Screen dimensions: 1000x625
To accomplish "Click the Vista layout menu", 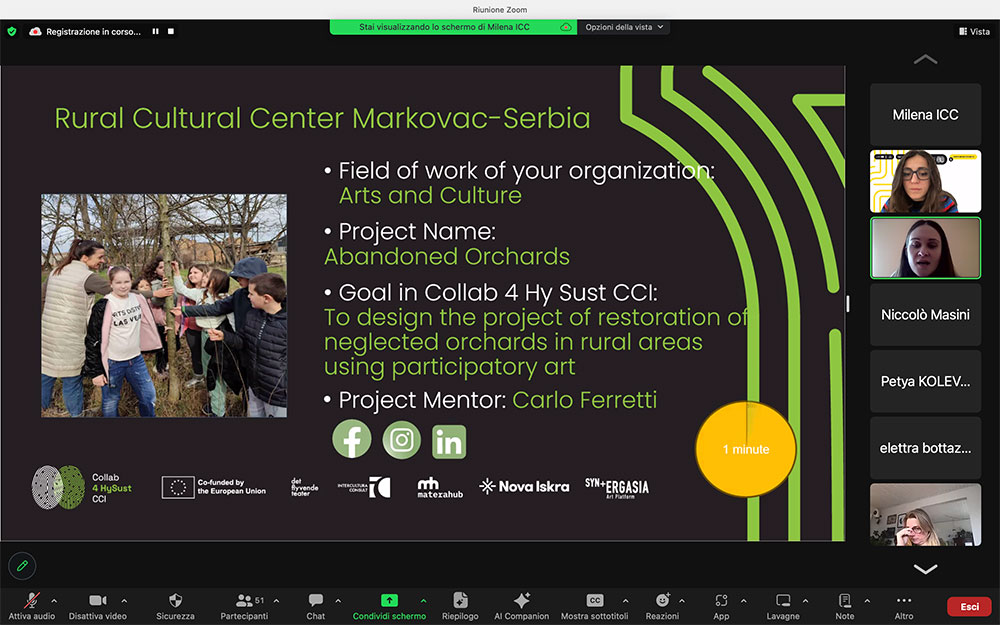I will pyautogui.click(x=974, y=31).
